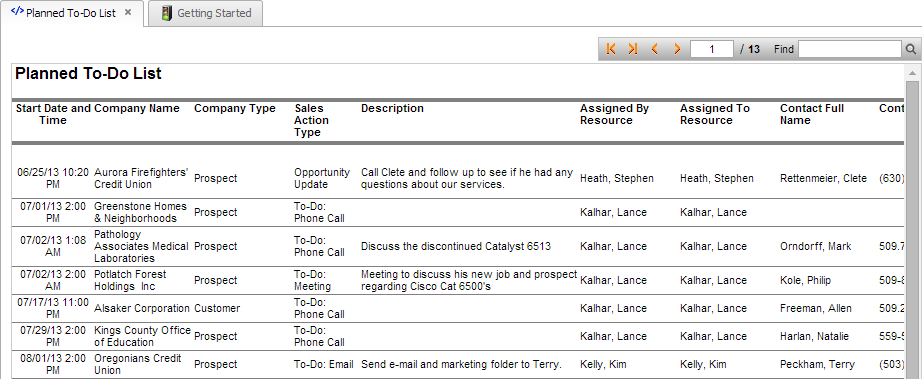Viewport: 922px width, 379px height.
Task: Jump to last page of report
Action: coord(633,49)
